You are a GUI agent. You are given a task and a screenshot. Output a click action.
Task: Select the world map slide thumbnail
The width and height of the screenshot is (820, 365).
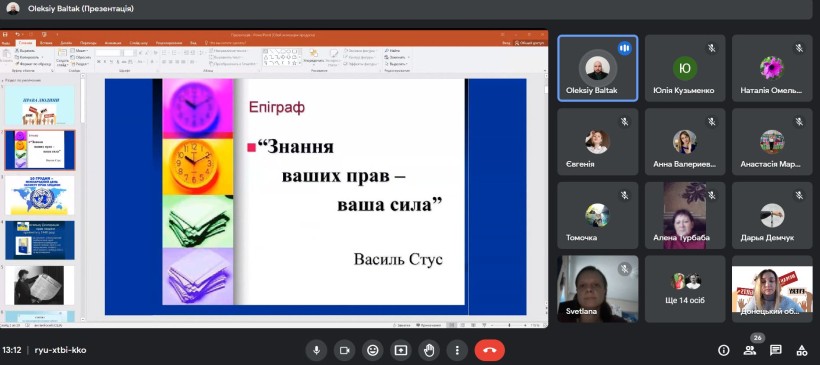pyautogui.click(x=40, y=195)
